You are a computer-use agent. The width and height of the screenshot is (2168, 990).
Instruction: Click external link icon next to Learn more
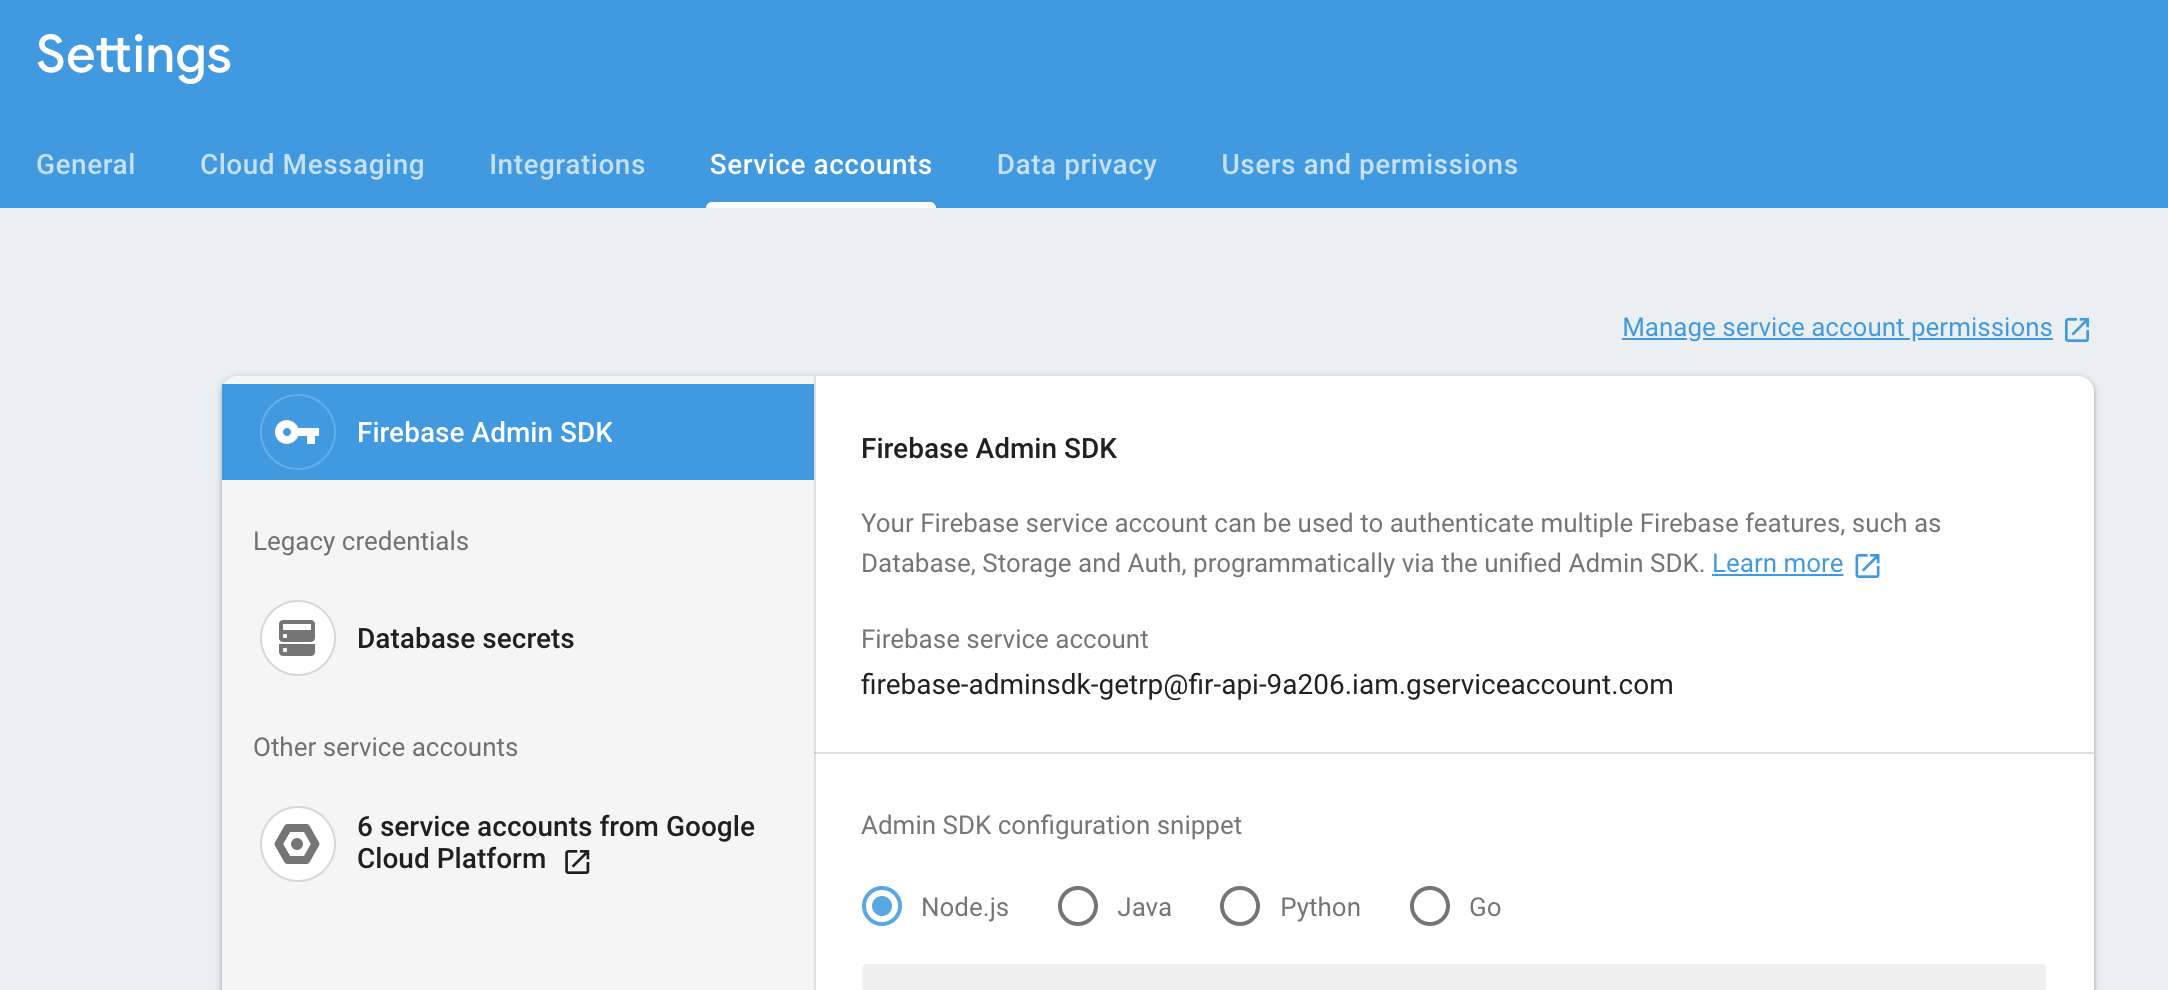point(1867,565)
